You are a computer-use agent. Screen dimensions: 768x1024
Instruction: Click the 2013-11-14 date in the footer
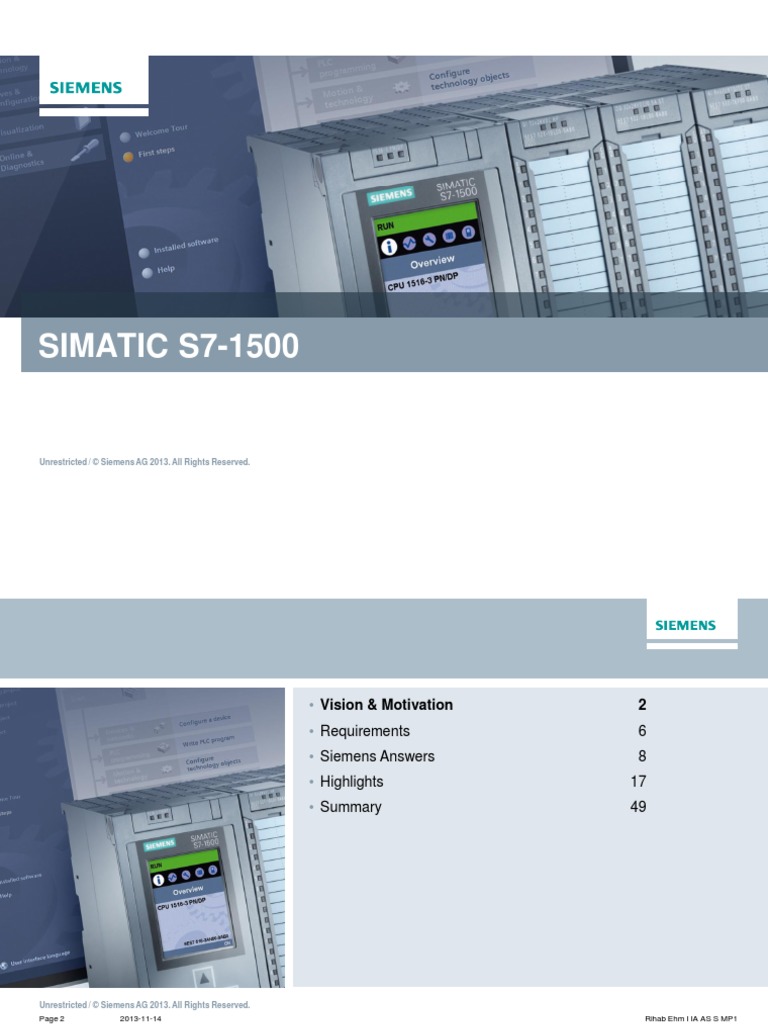click(140, 1019)
